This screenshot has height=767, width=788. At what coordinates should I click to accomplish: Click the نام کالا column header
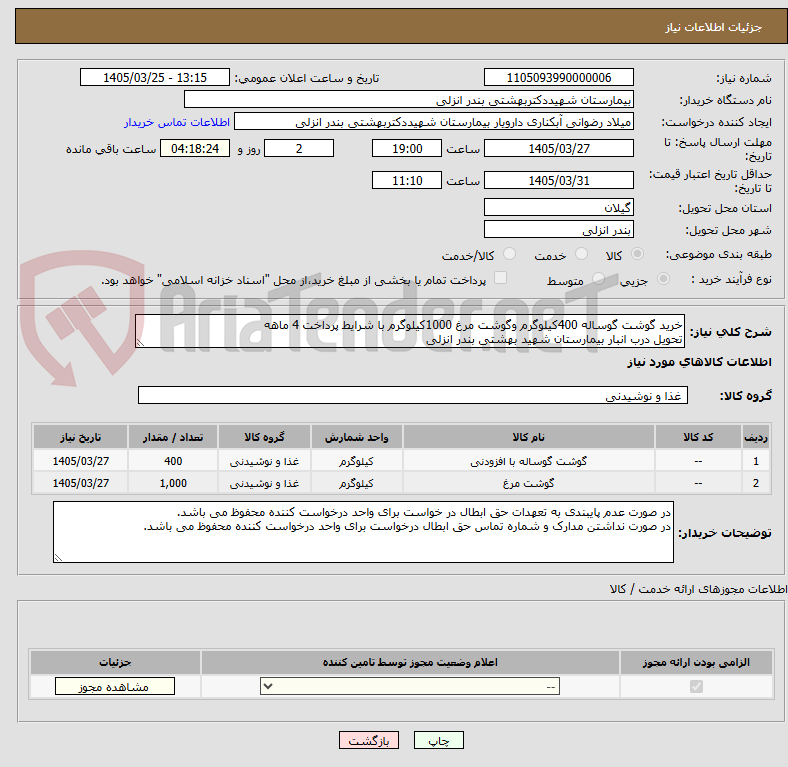click(x=529, y=437)
